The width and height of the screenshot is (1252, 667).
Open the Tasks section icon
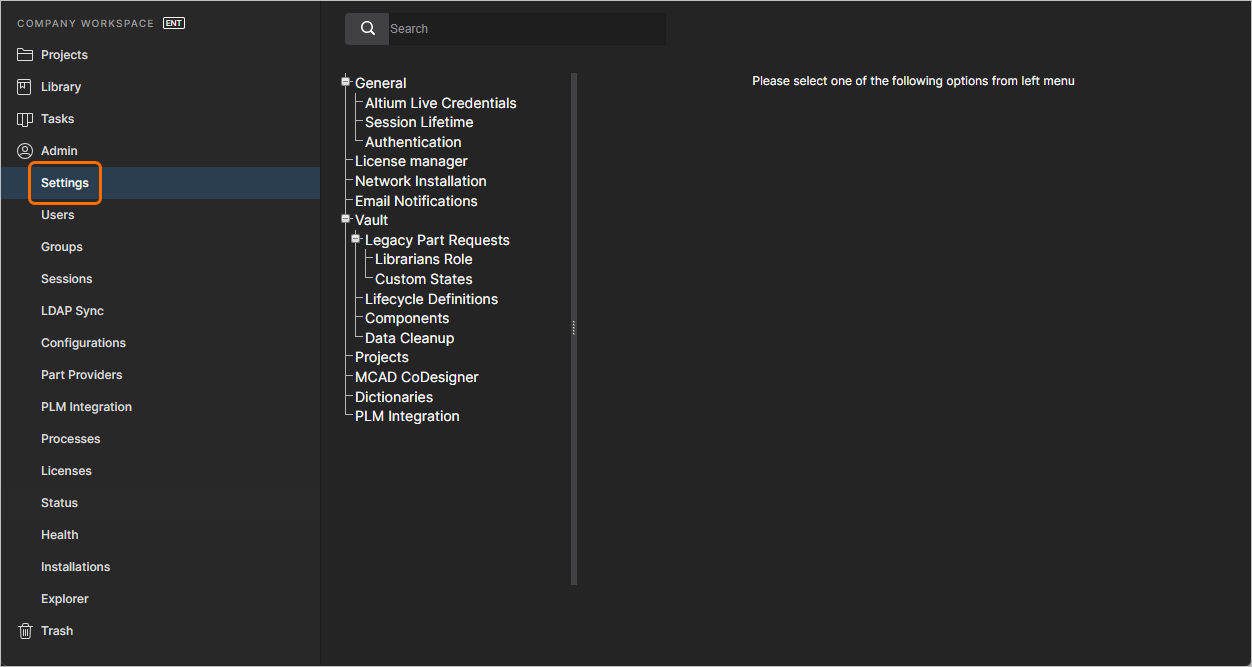pyautogui.click(x=25, y=118)
